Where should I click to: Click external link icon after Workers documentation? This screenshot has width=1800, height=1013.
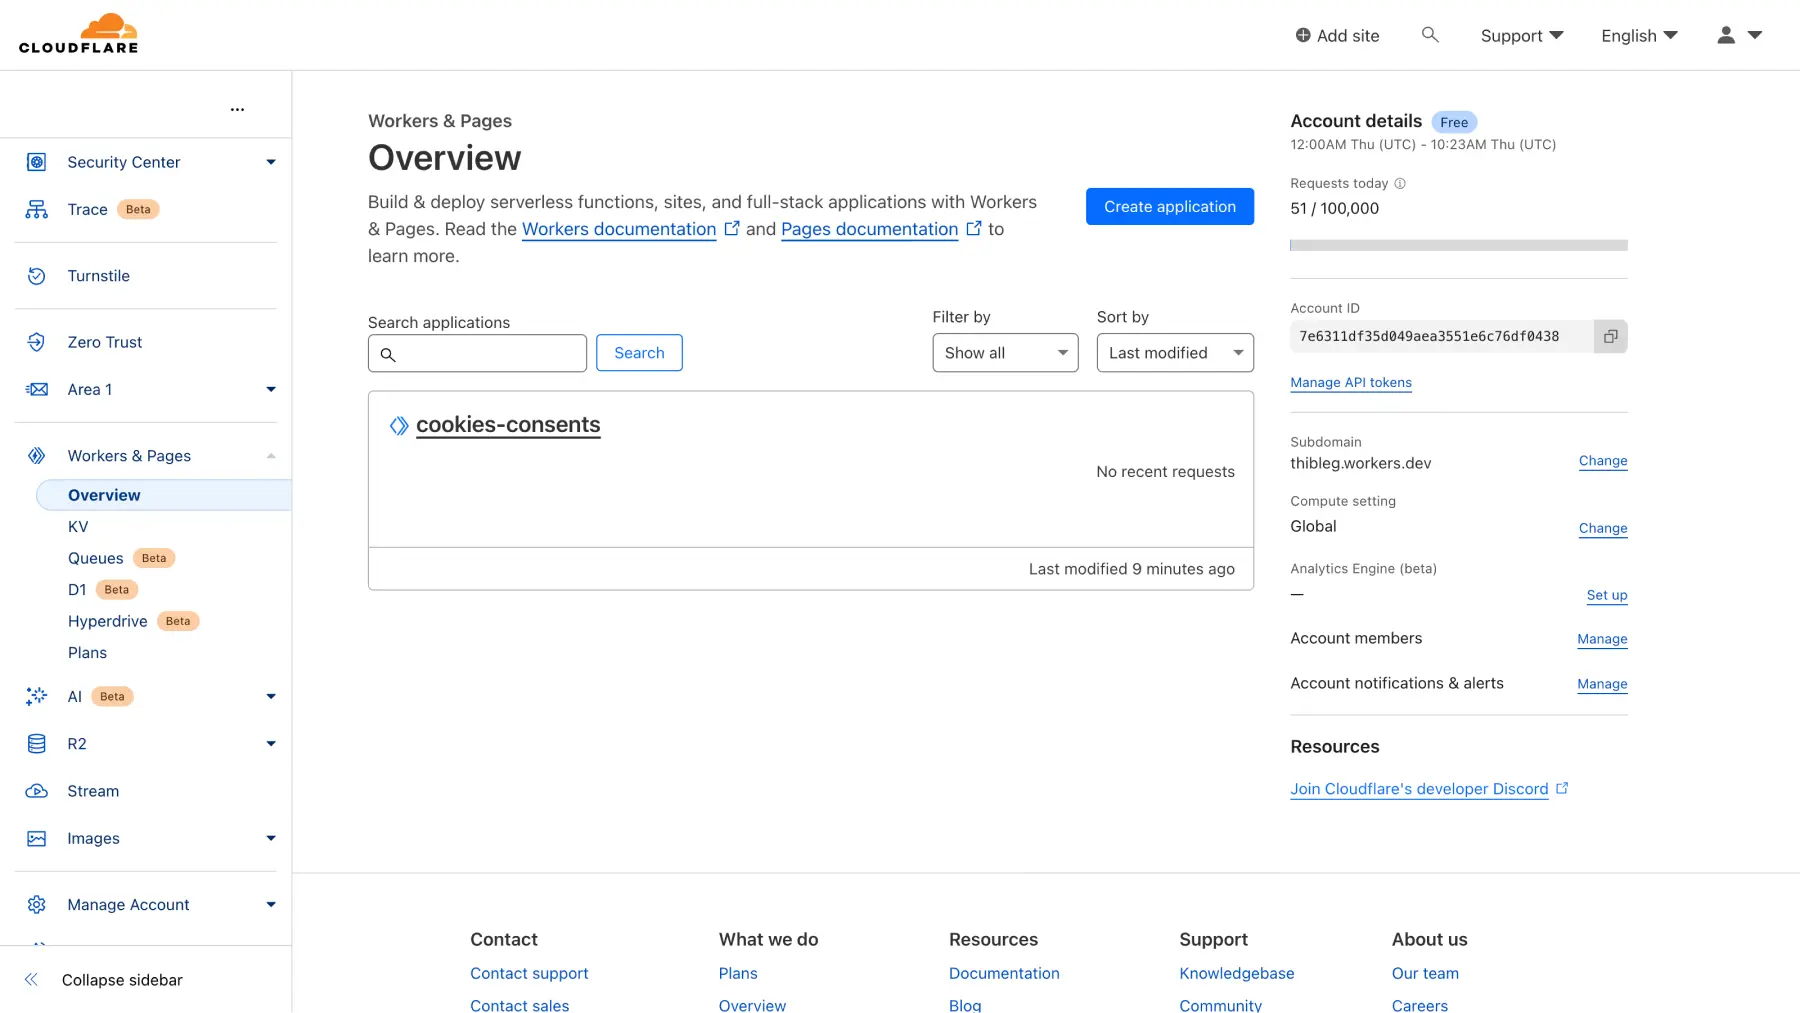coord(732,228)
